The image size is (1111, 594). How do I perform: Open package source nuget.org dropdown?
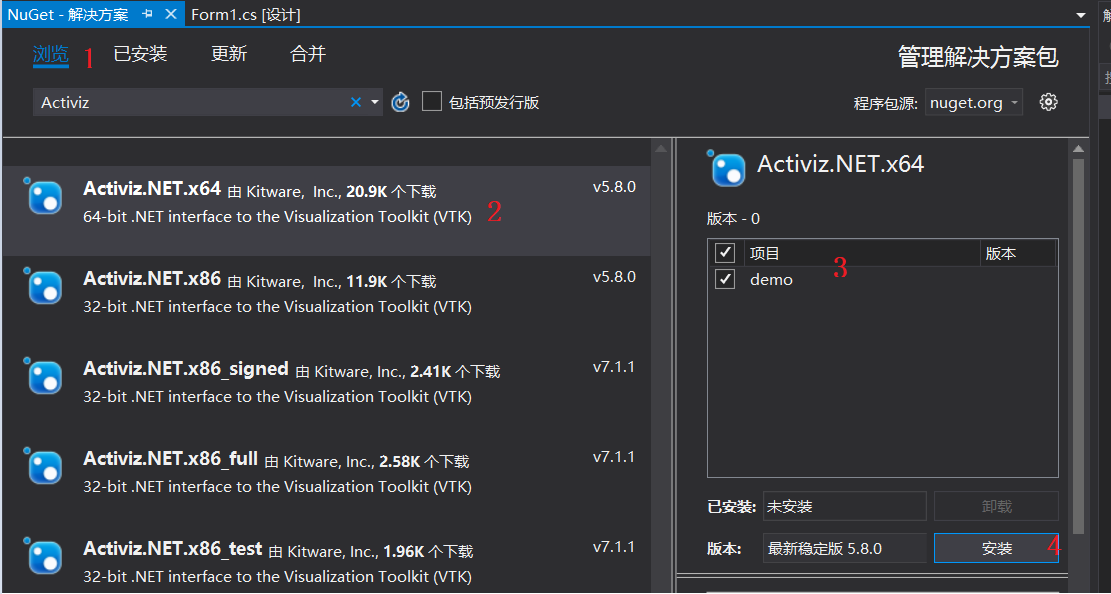974,103
